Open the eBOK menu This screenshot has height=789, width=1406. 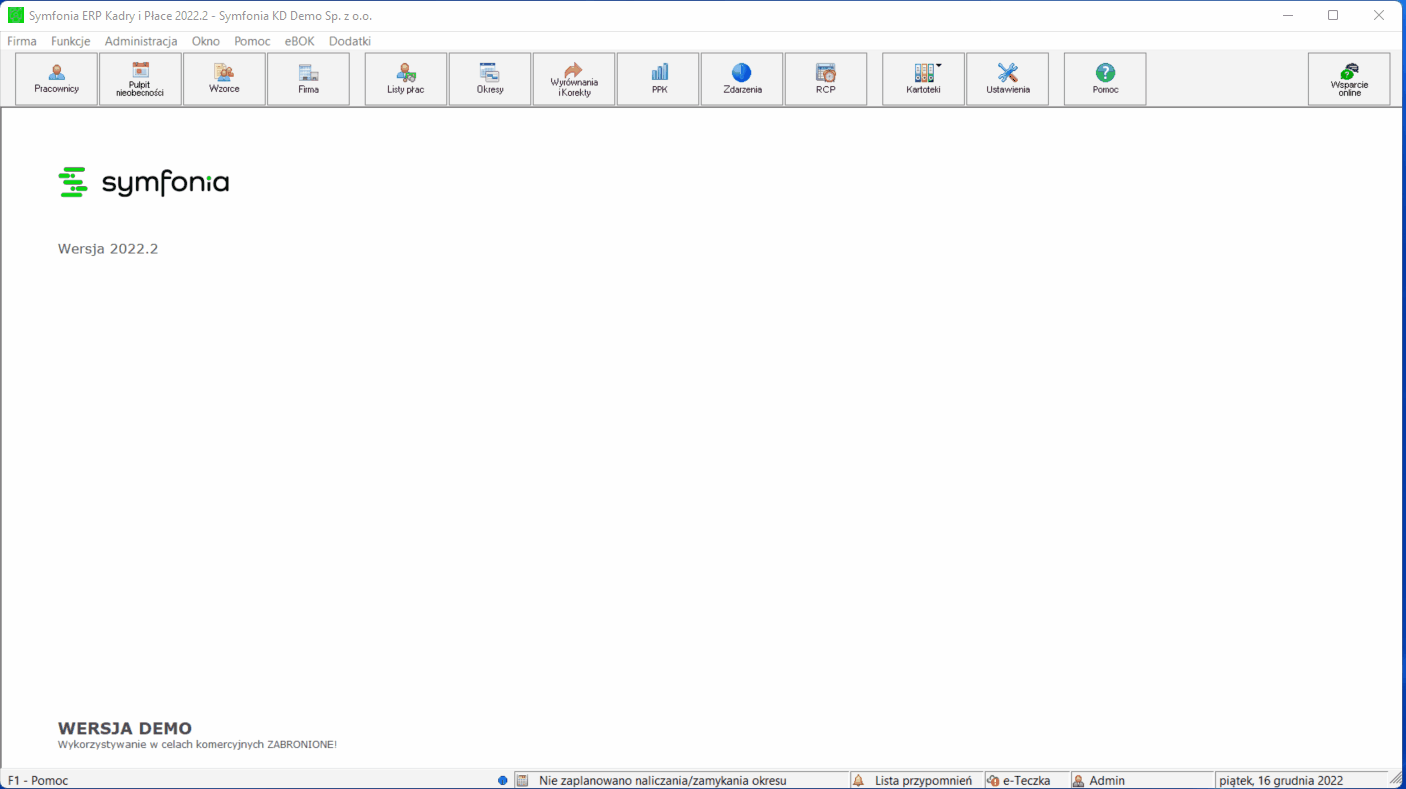tap(299, 41)
